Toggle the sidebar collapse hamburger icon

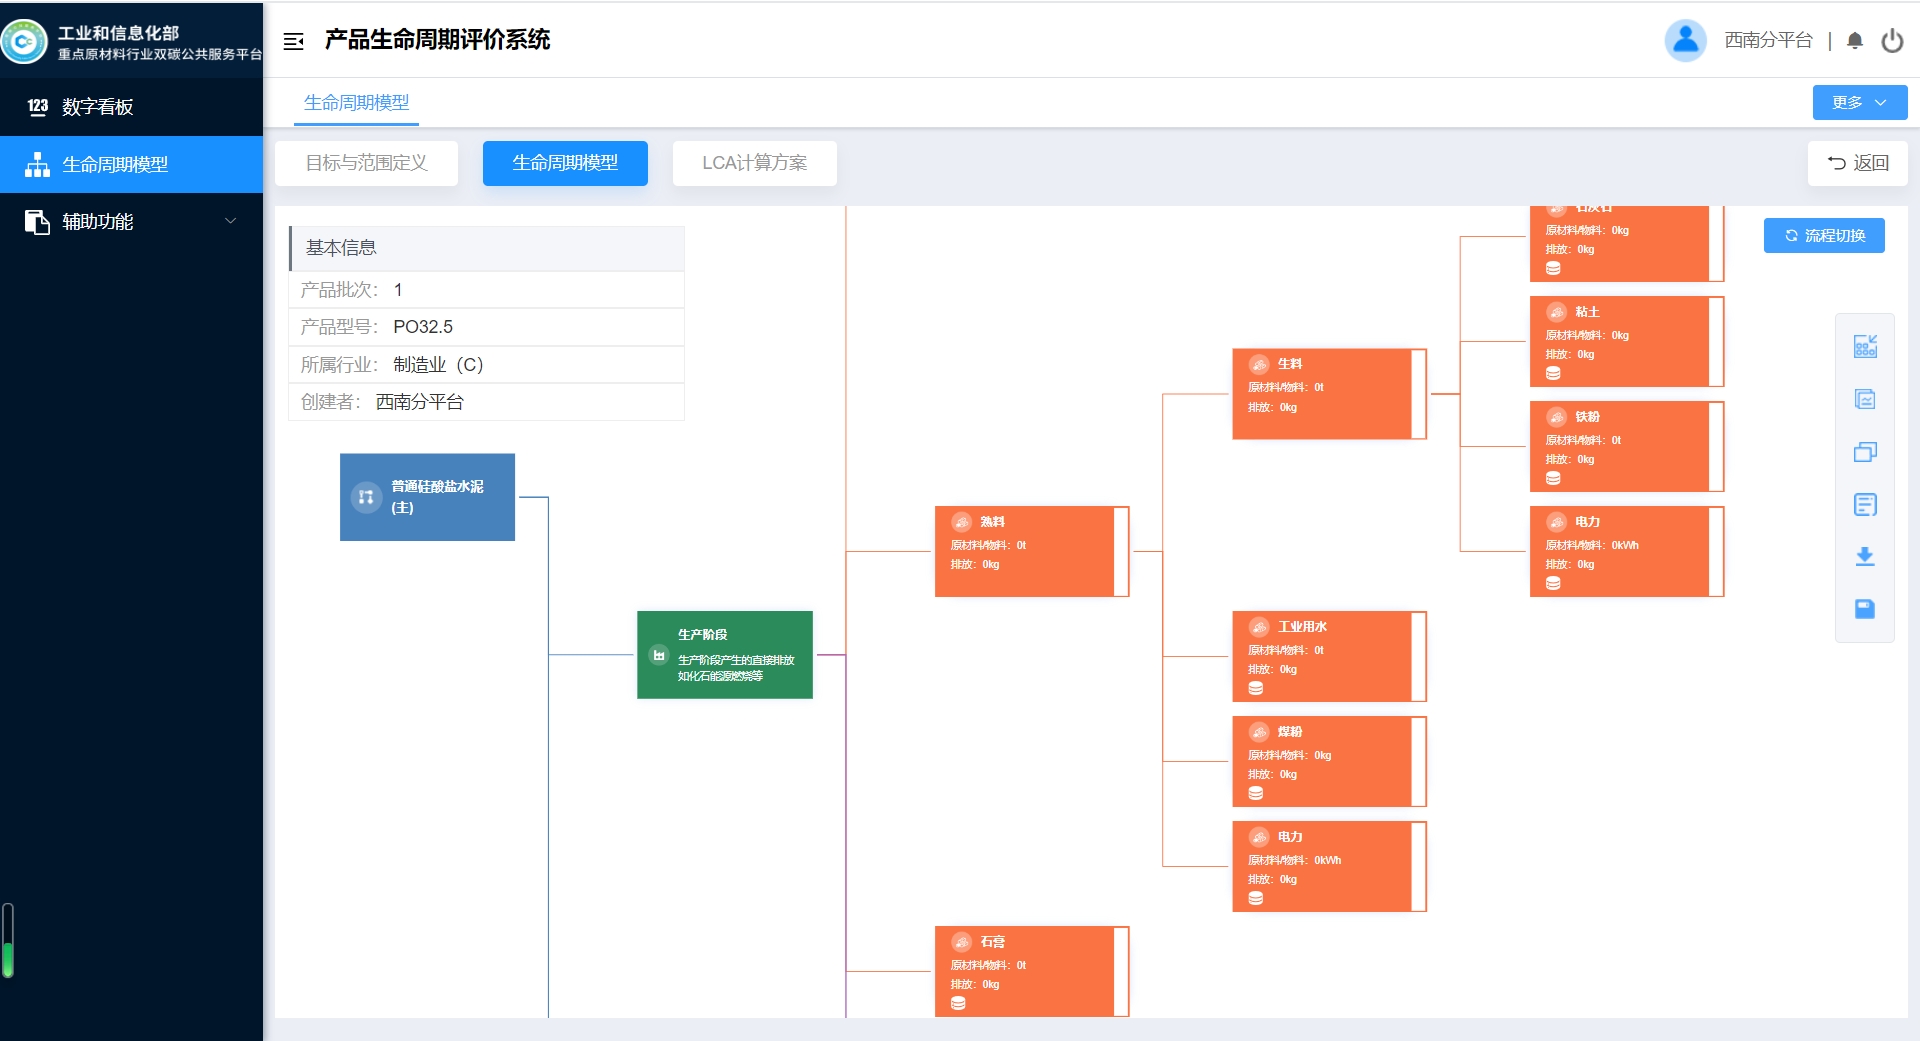point(293,41)
